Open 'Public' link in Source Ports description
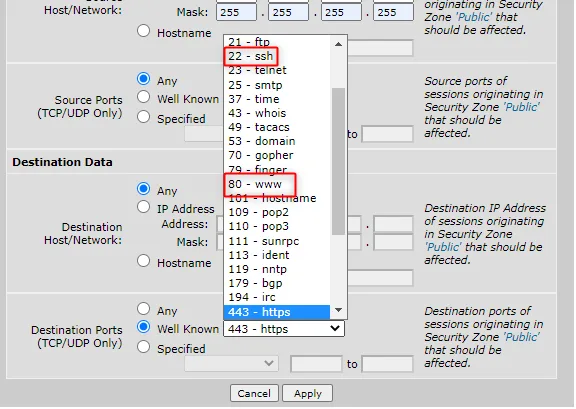The image size is (576, 409). pos(521,107)
